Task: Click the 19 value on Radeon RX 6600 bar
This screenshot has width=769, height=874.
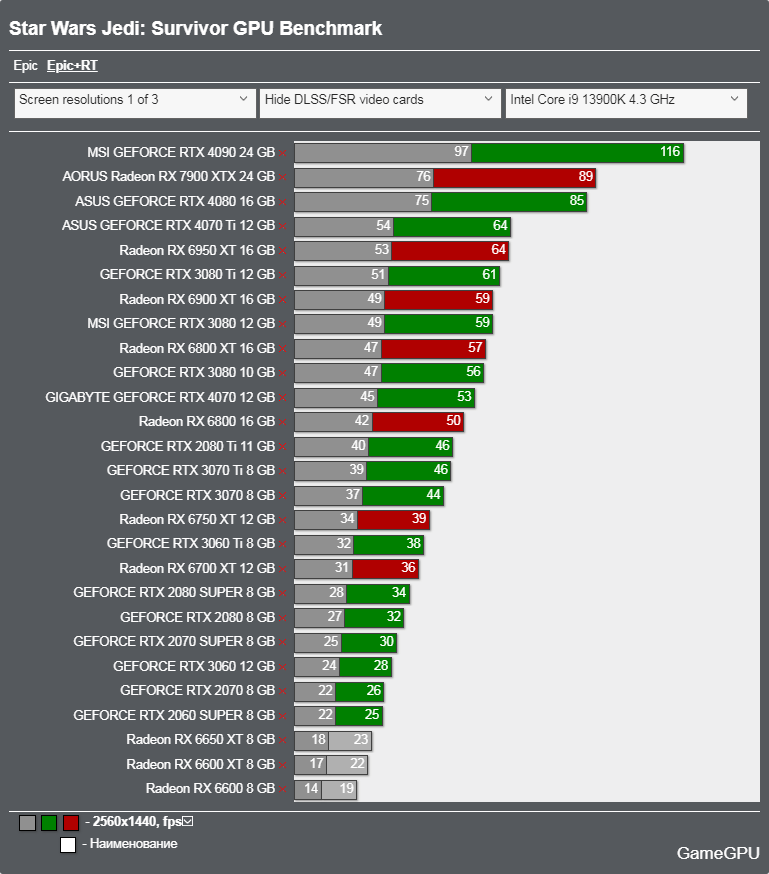Action: 347,788
